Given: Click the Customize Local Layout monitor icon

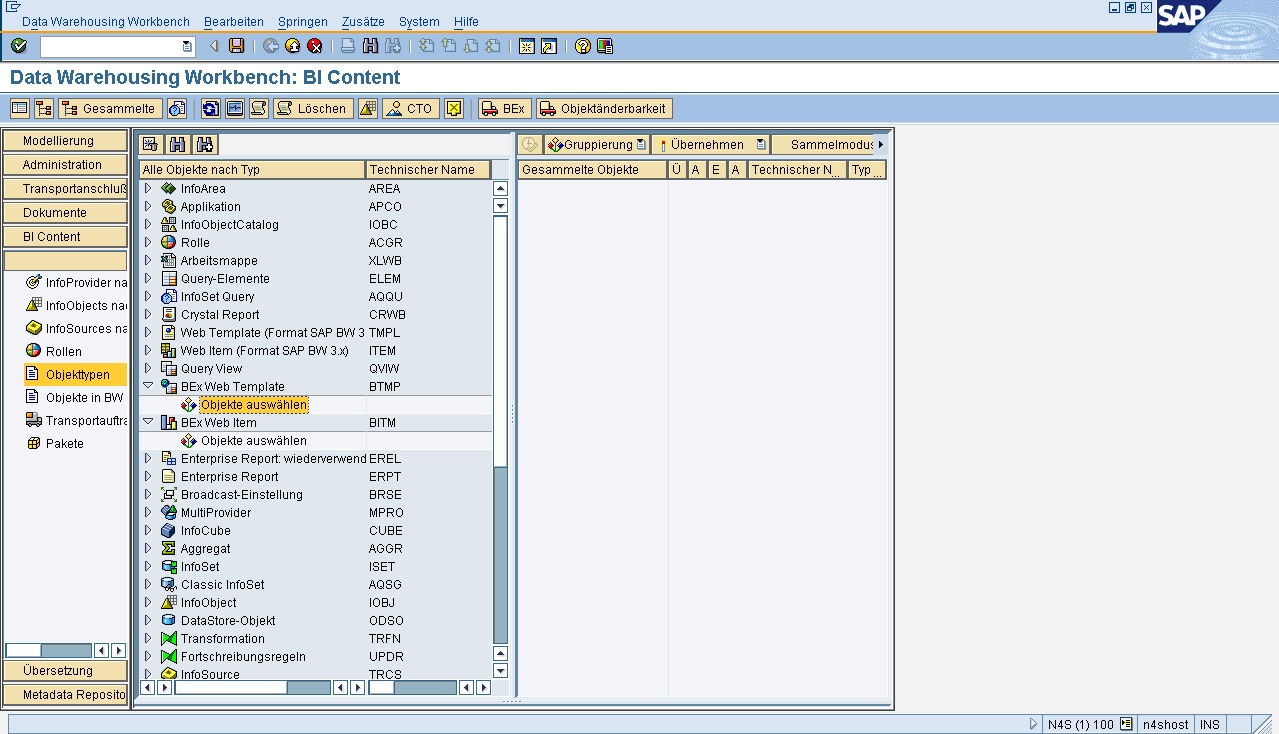Looking at the screenshot, I should click(x=605, y=46).
